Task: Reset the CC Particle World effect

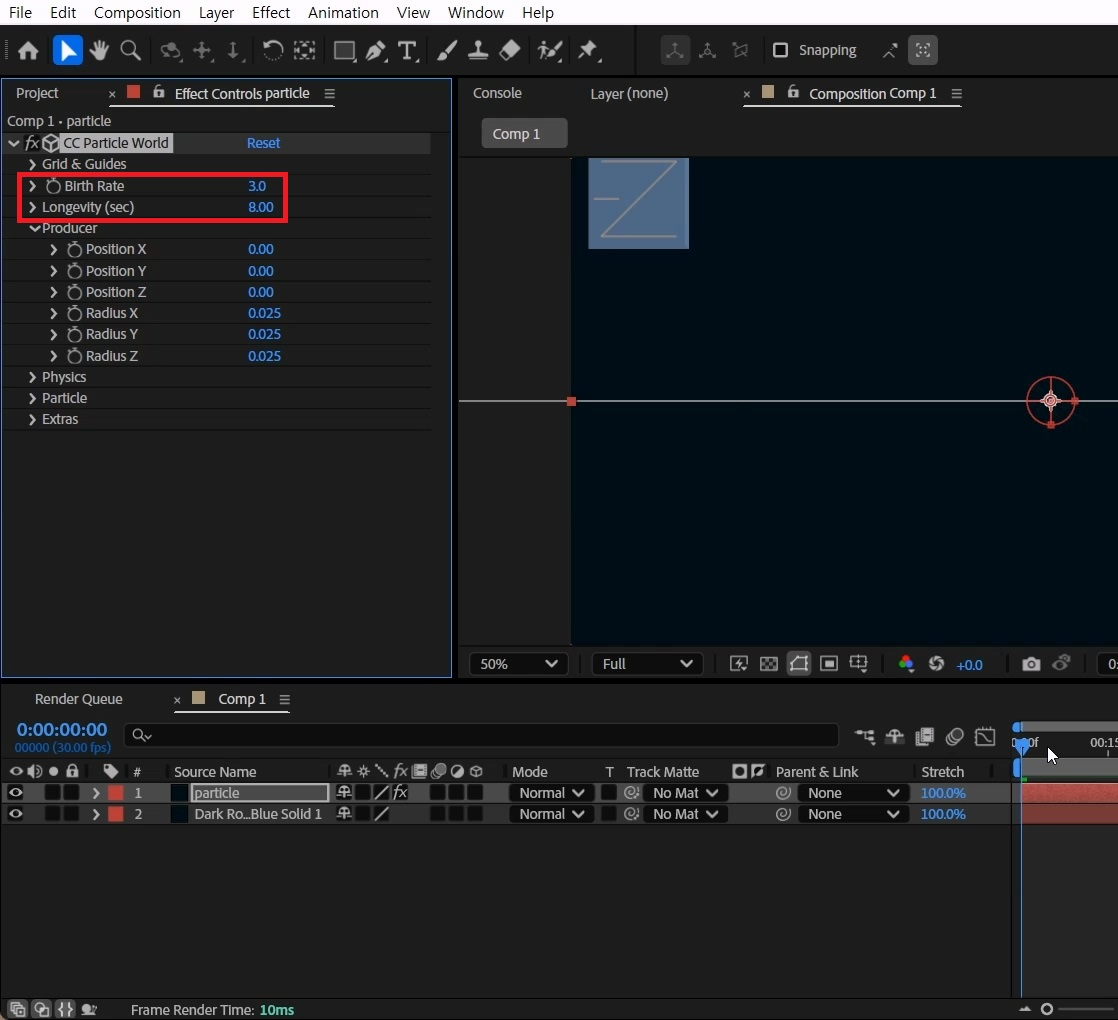Action: point(263,143)
